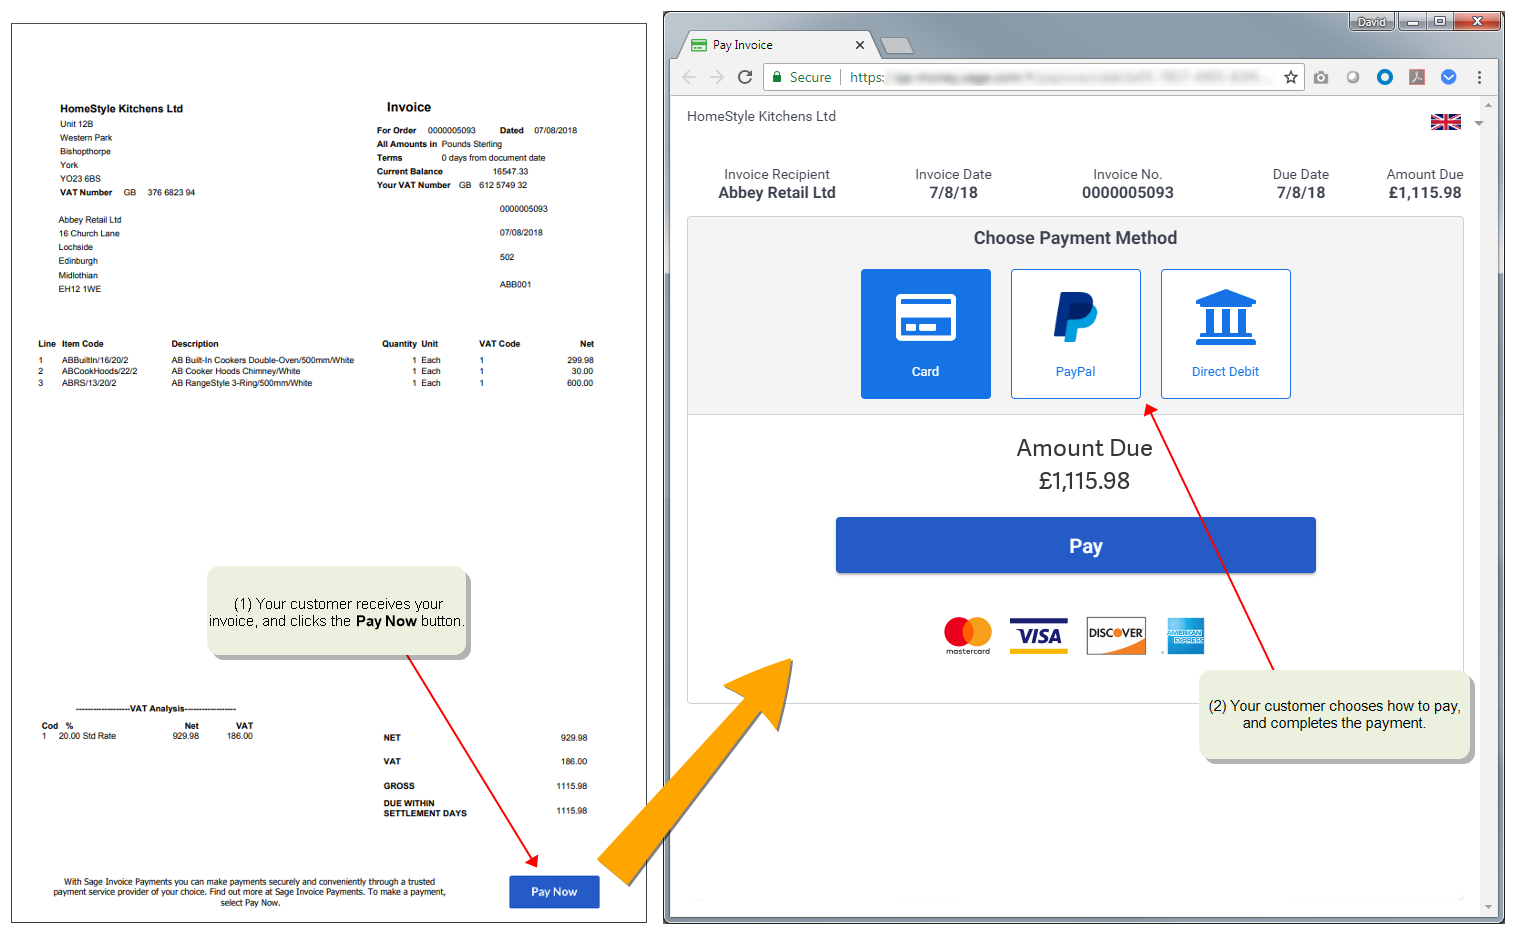Select the Card payment method icon
The height and width of the screenshot is (936, 1517).
925,333
